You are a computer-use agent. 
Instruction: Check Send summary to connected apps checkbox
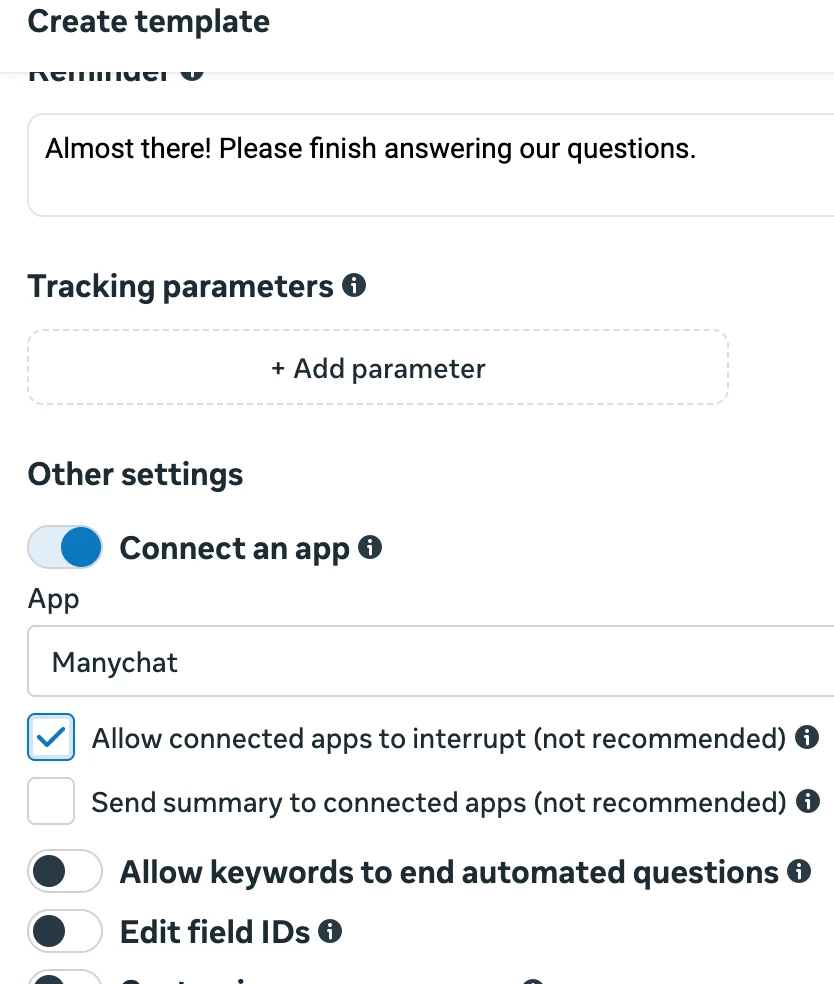coord(51,801)
